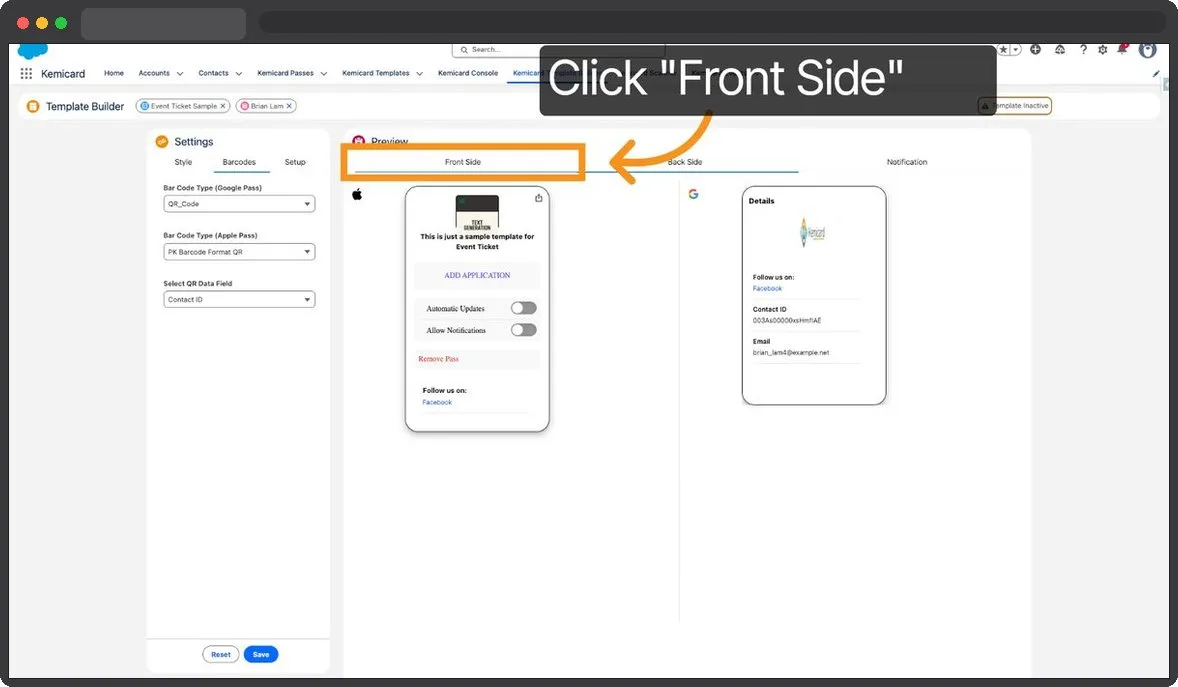Remove the Event Ticket Sample pill
This screenshot has height=687, width=1178.
click(223, 106)
